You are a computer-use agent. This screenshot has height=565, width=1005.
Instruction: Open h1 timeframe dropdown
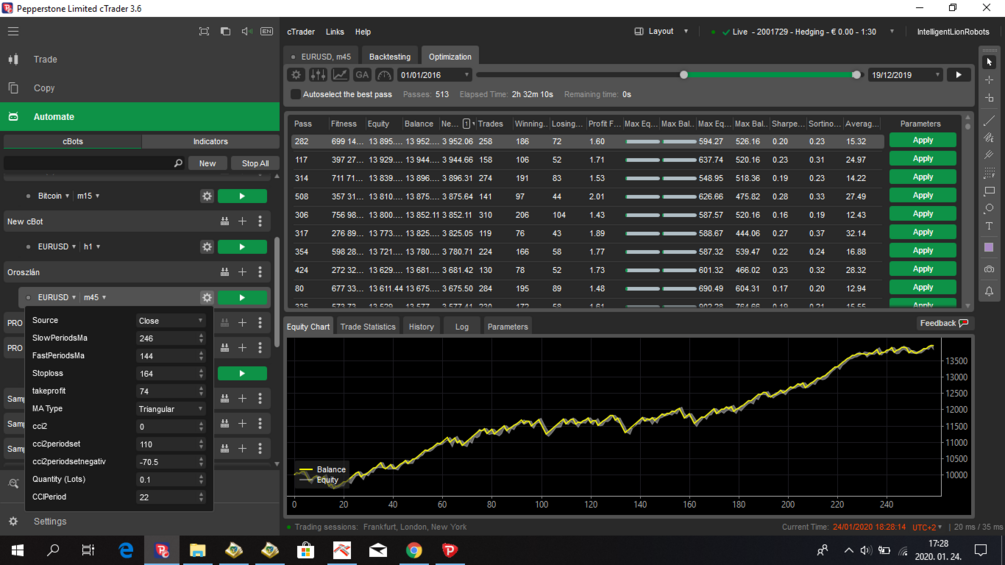[92, 247]
